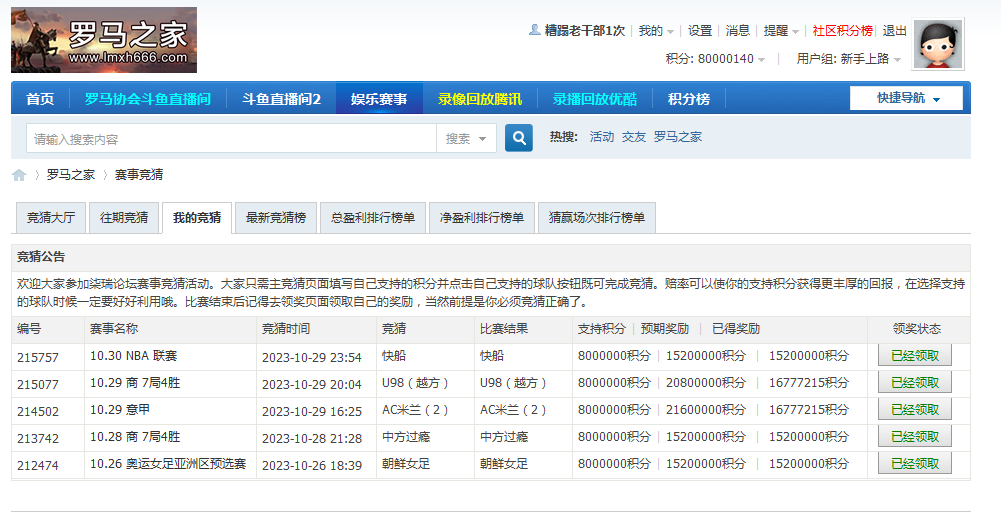Expand the 提醒 reminders dropdown
The width and height of the screenshot is (1001, 519).
pos(781,31)
